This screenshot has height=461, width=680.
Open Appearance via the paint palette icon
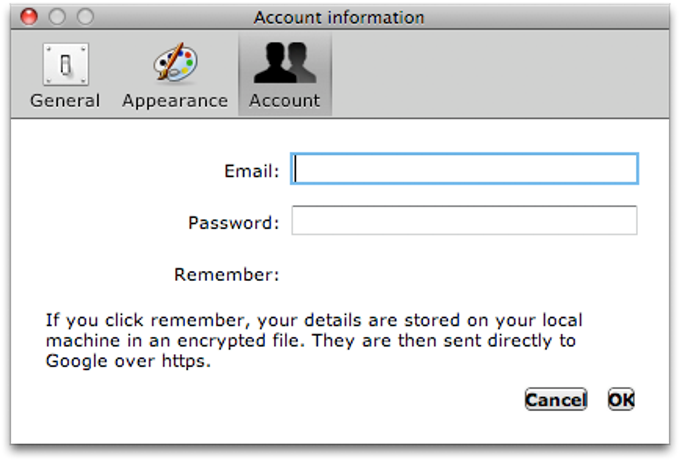(x=175, y=62)
